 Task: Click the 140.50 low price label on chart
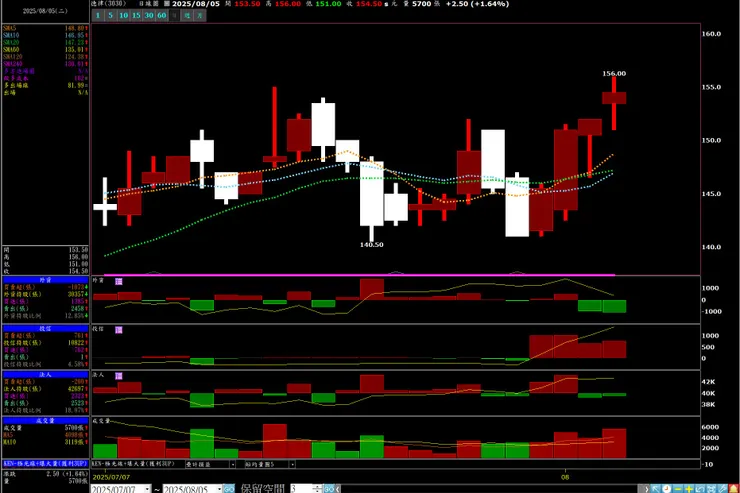click(371, 245)
